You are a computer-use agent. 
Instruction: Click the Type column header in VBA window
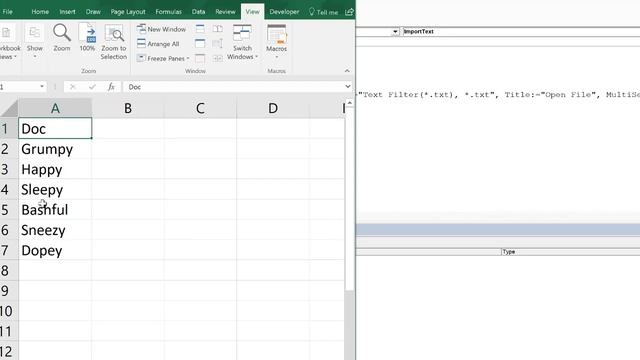tap(570, 252)
